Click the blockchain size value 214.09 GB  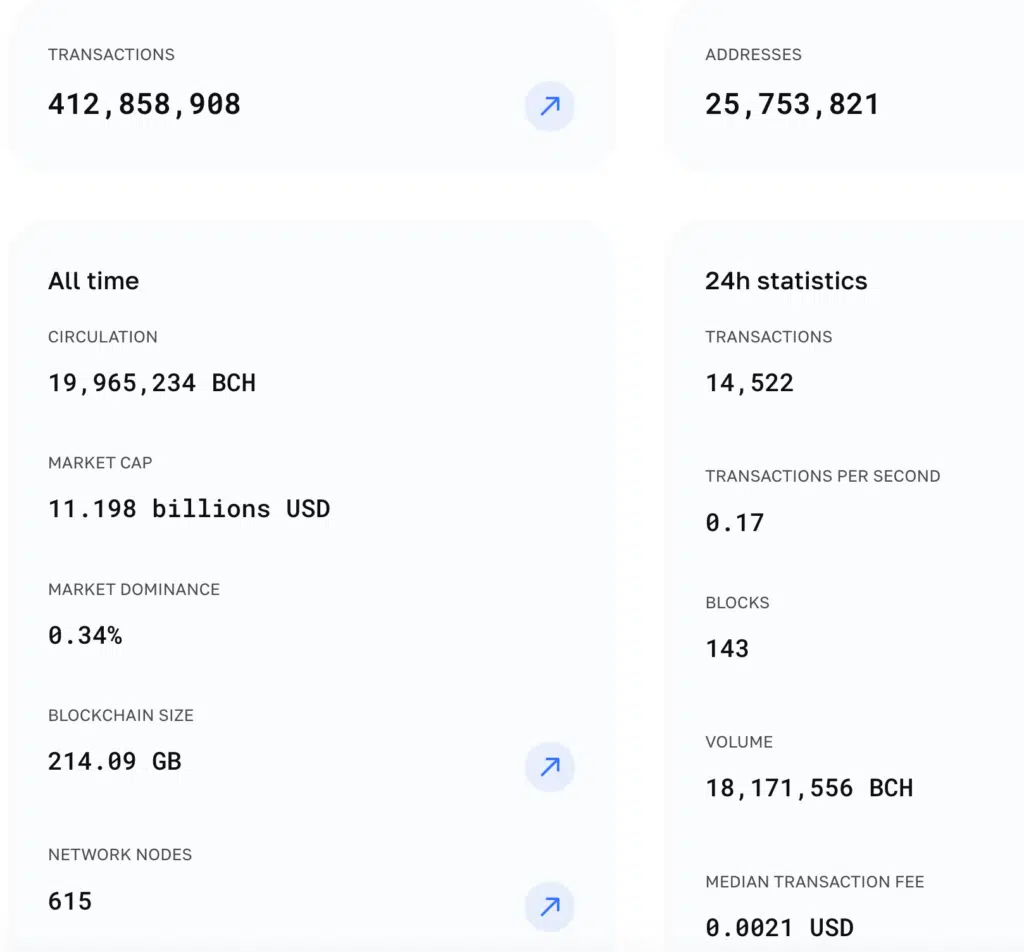115,762
